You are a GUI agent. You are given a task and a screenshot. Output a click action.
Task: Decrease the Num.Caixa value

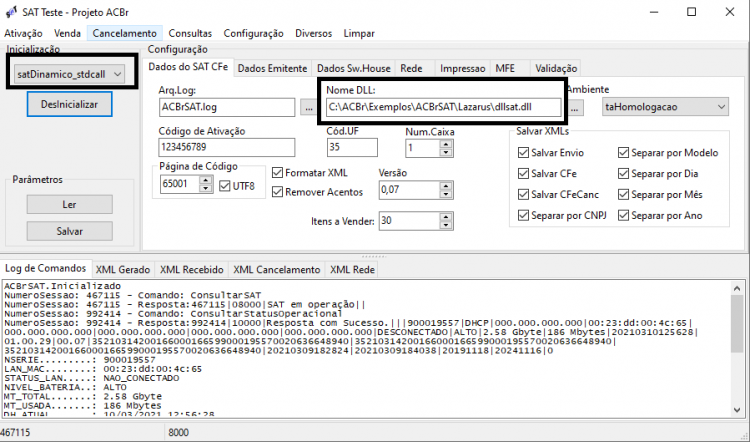(x=446, y=152)
